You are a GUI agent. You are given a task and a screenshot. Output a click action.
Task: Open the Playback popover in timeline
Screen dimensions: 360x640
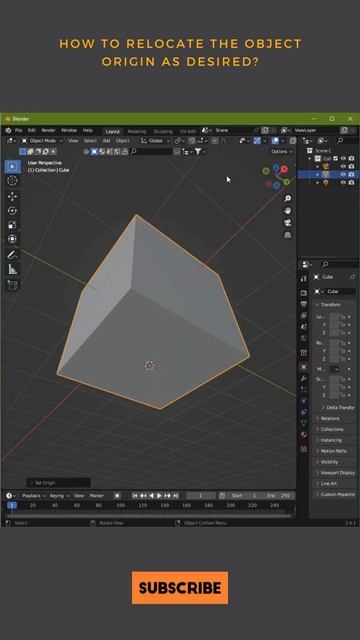33,496
